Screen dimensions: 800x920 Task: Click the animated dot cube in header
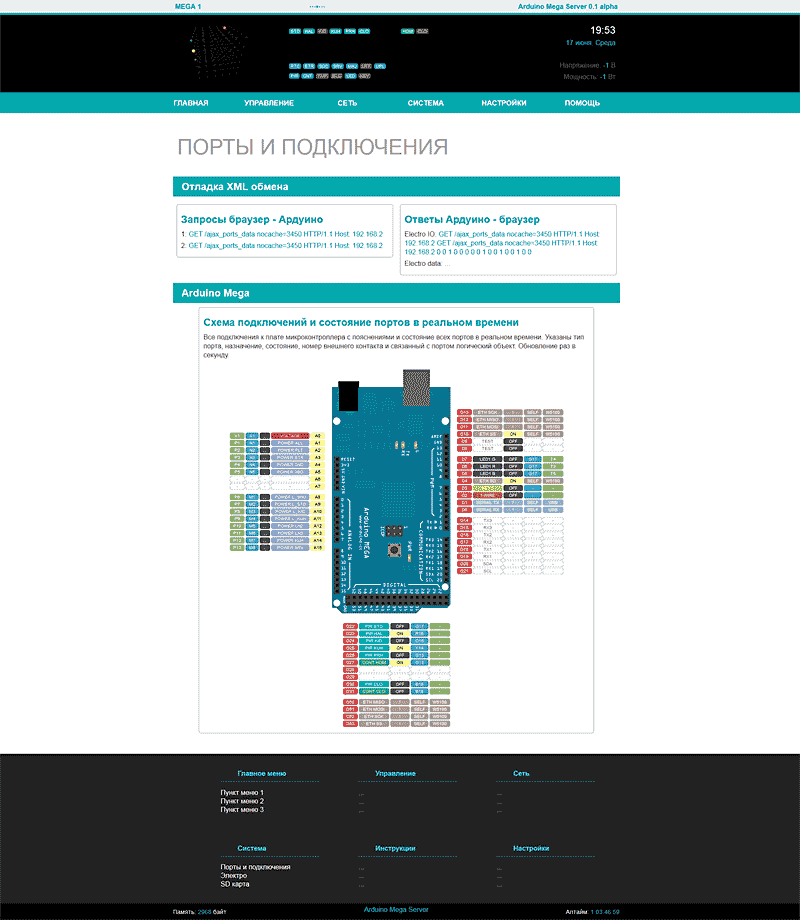217,53
